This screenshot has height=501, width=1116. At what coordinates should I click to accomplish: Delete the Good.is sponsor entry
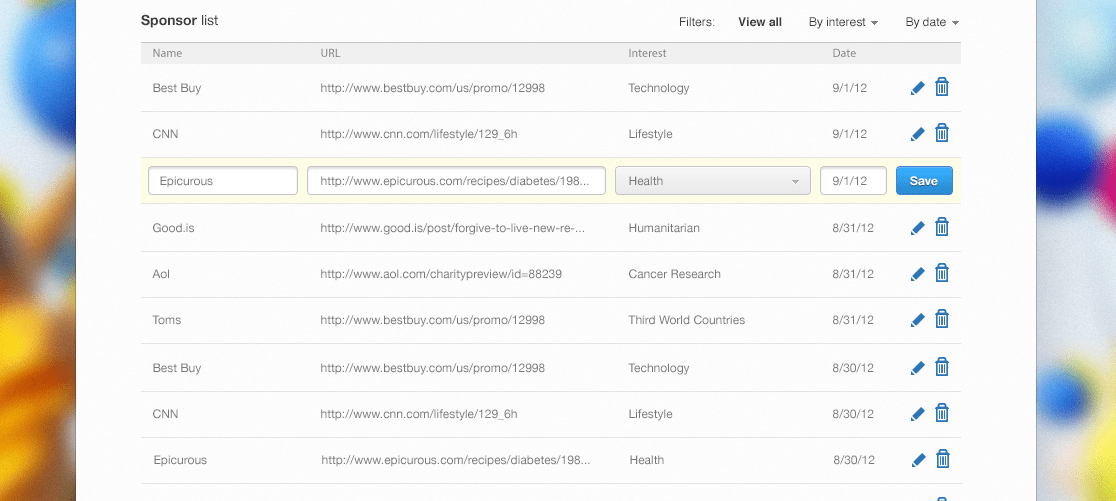click(942, 226)
